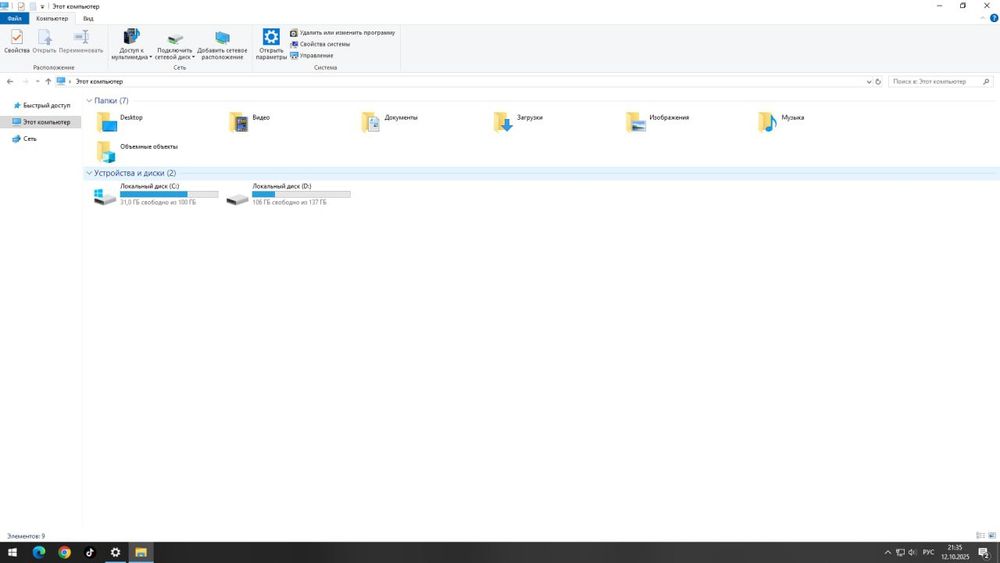Click the quick access properties checkmark icon
This screenshot has width=1000, height=563.
(20, 6)
